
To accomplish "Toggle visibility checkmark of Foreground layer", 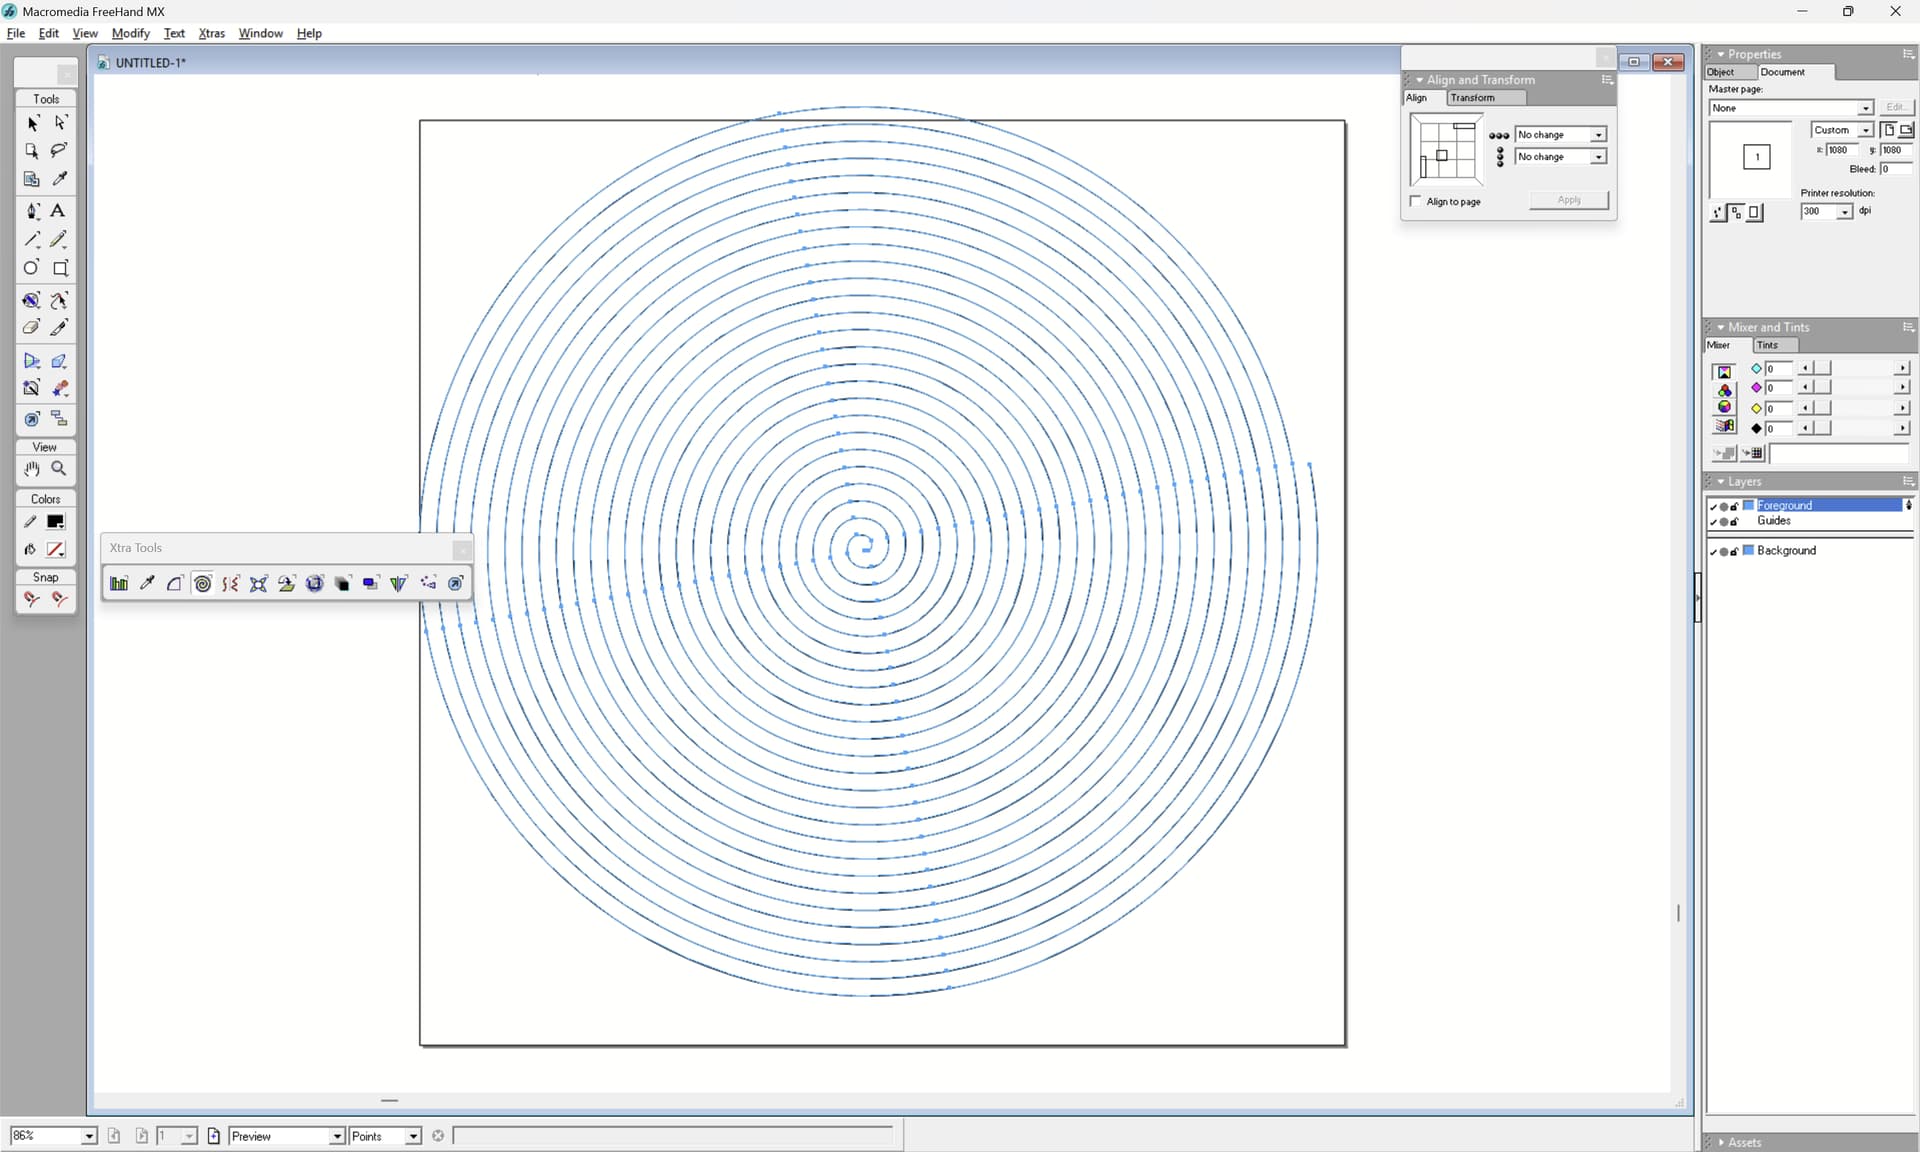I will [x=1713, y=506].
